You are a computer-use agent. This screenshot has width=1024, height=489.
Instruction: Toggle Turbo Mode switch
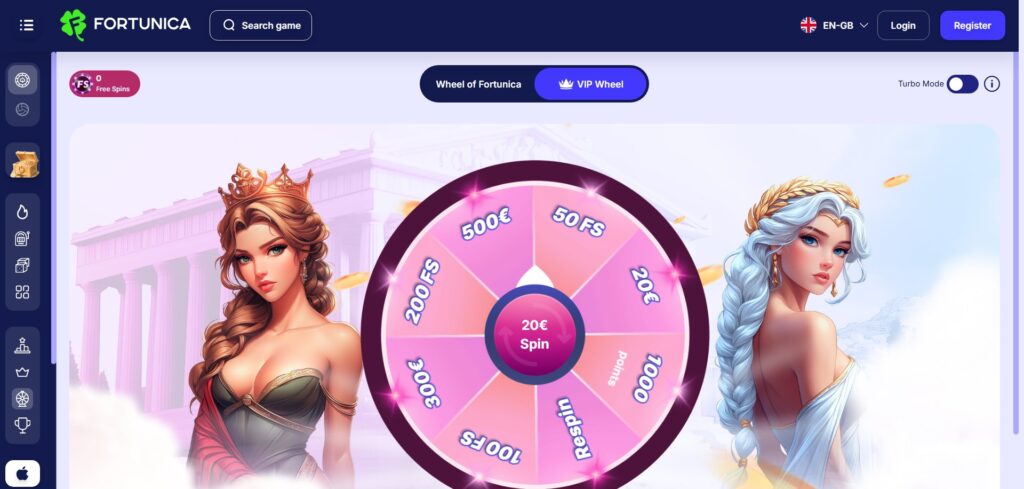click(x=963, y=84)
